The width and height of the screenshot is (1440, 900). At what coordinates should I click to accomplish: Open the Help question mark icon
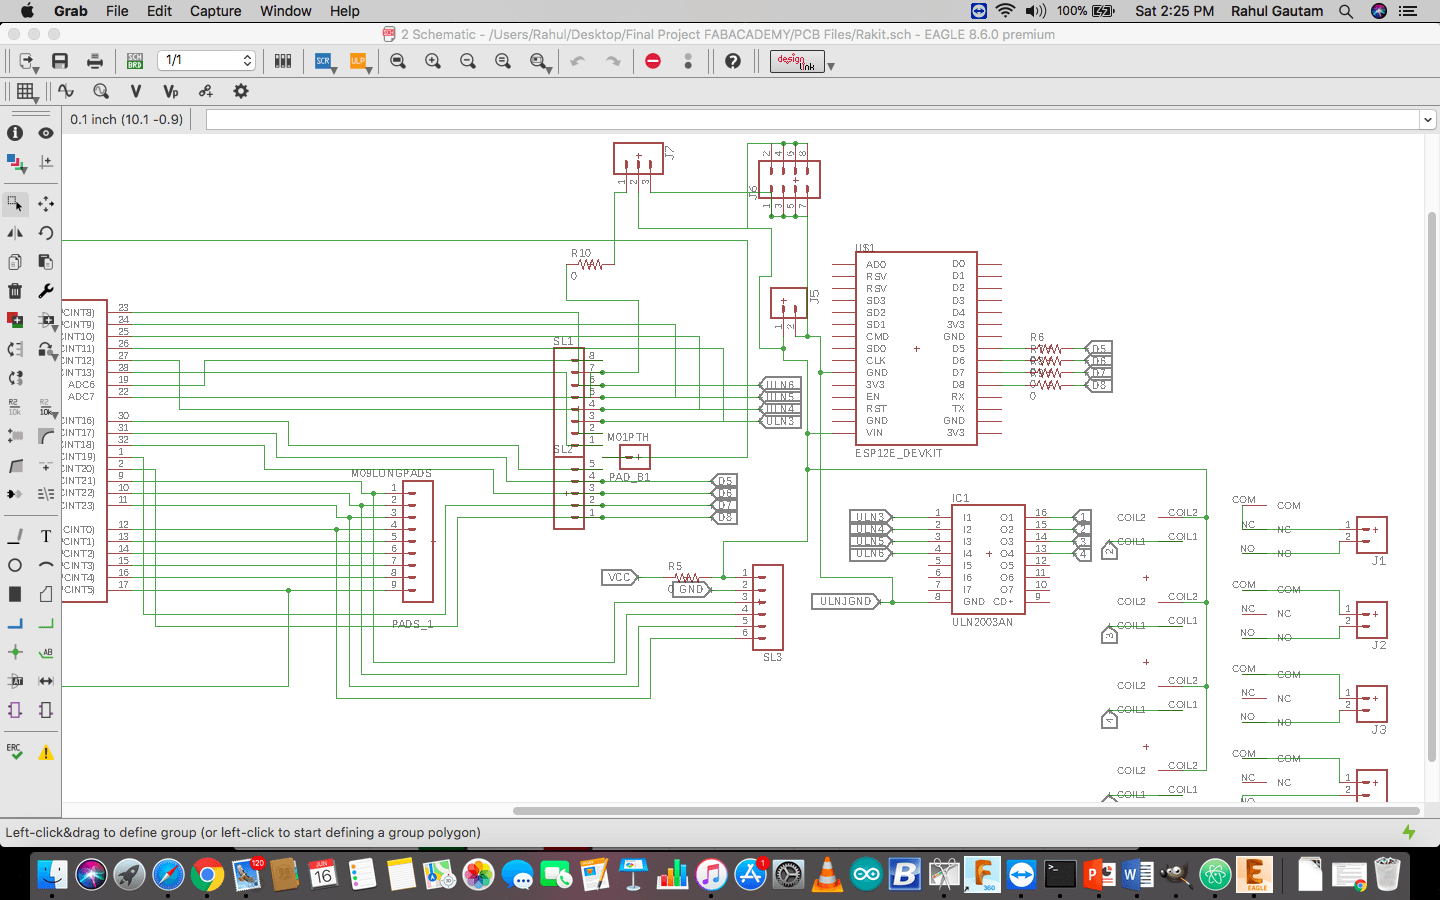pyautogui.click(x=733, y=61)
